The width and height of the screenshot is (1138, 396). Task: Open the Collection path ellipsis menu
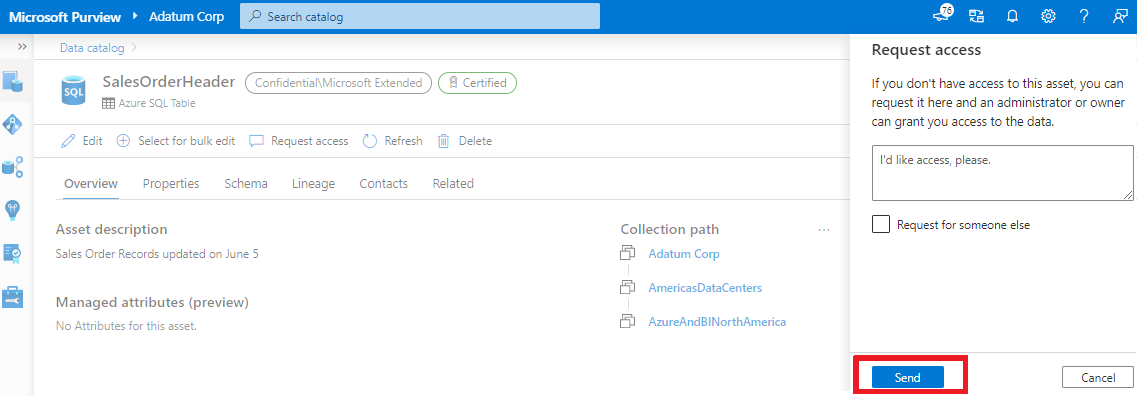[x=824, y=230]
